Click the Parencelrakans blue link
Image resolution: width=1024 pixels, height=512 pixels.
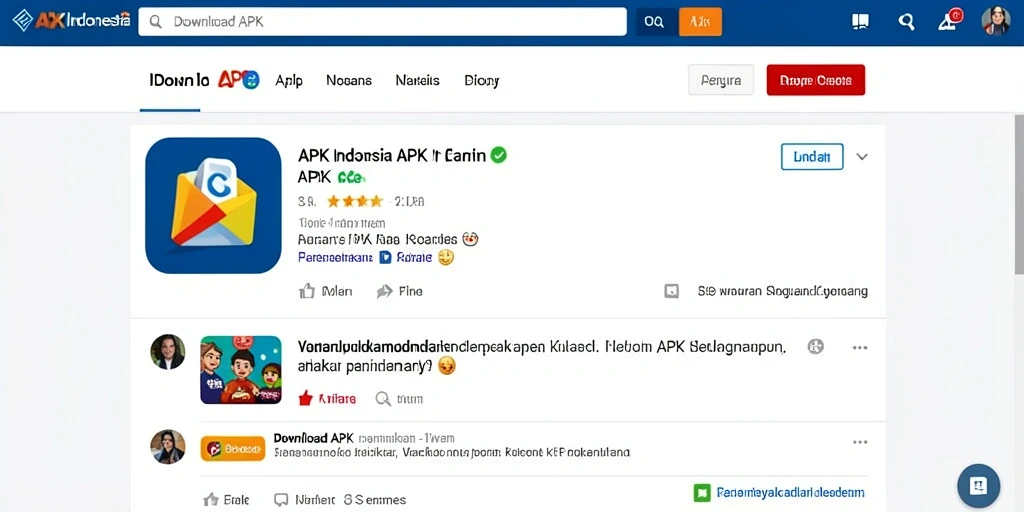pos(335,257)
